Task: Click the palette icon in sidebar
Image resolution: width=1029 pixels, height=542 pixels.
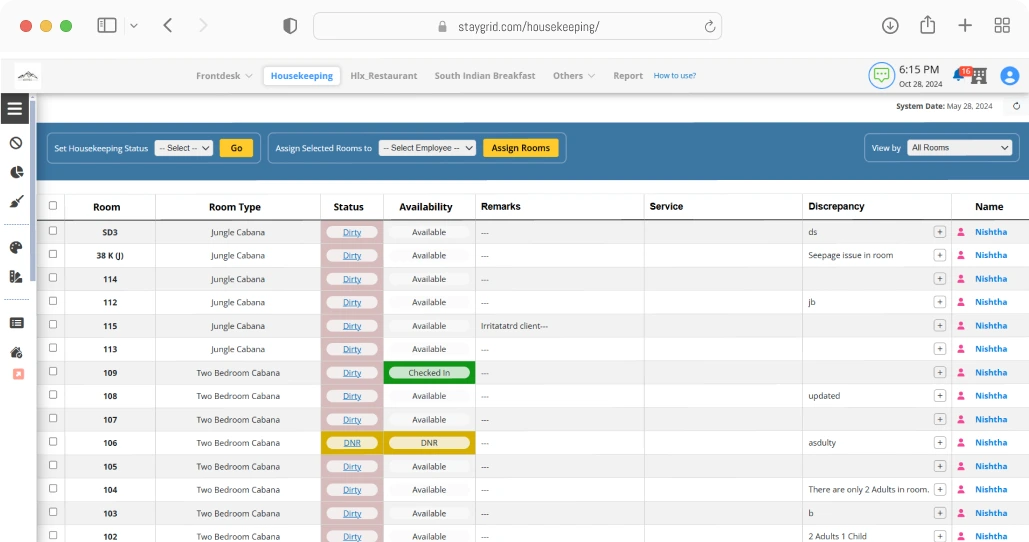Action: coord(16,247)
